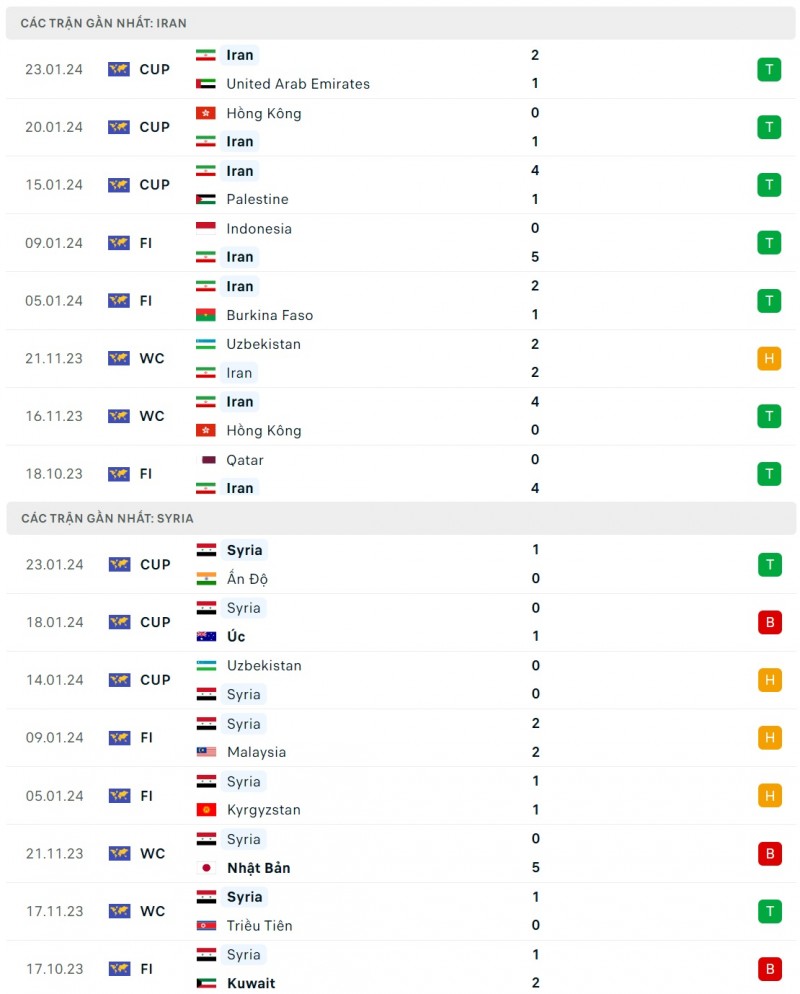Click the CUP competition icon for 23.01.24 Iran match

[119, 69]
